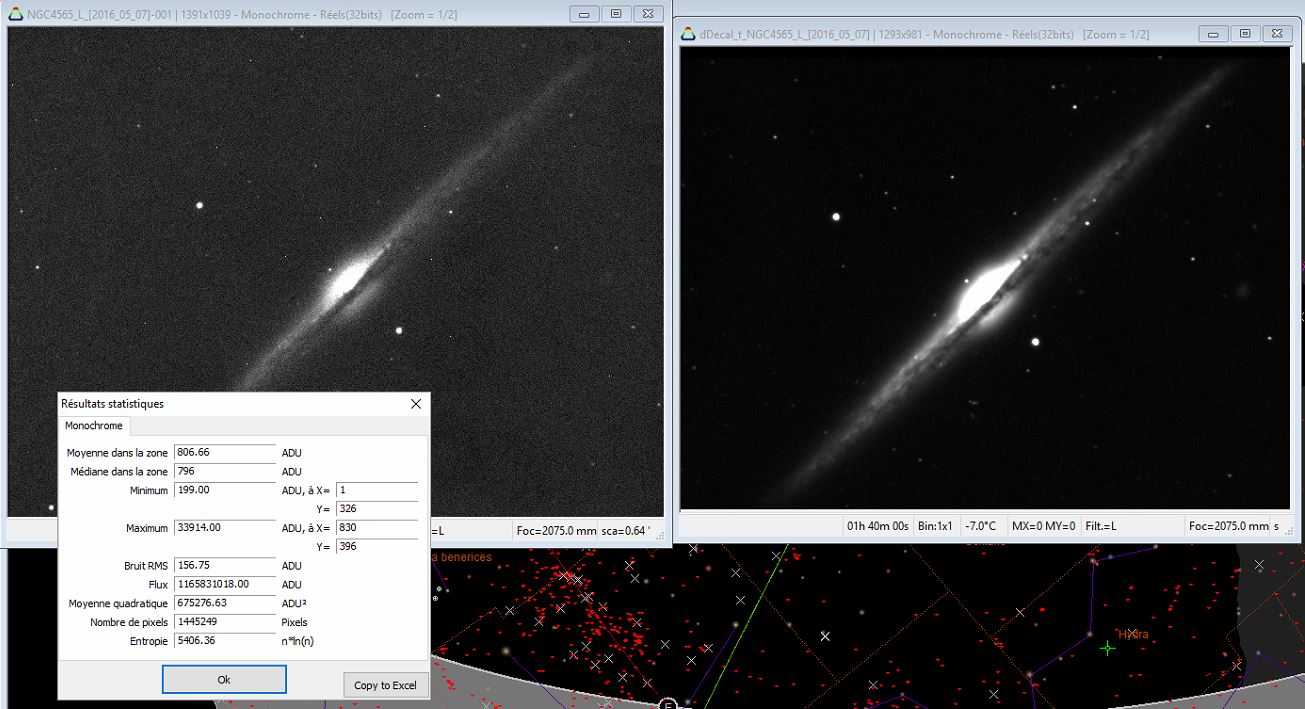The width and height of the screenshot is (1305, 709).
Task: Minimize the NGC4565_L-001 image window
Action: (x=584, y=14)
